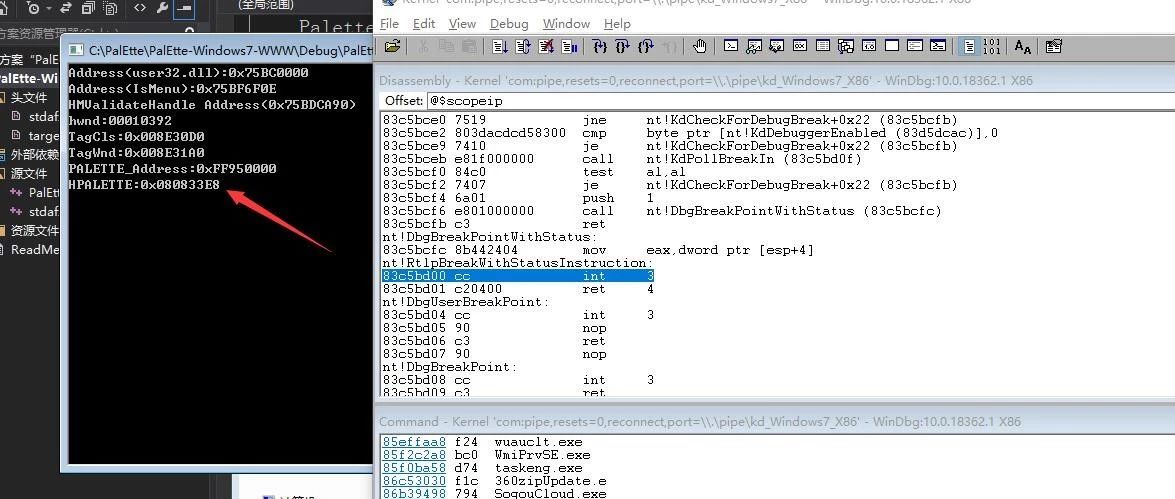The image size is (1175, 499).
Task: Open the Font dialog via AA icon
Action: click(x=1023, y=46)
